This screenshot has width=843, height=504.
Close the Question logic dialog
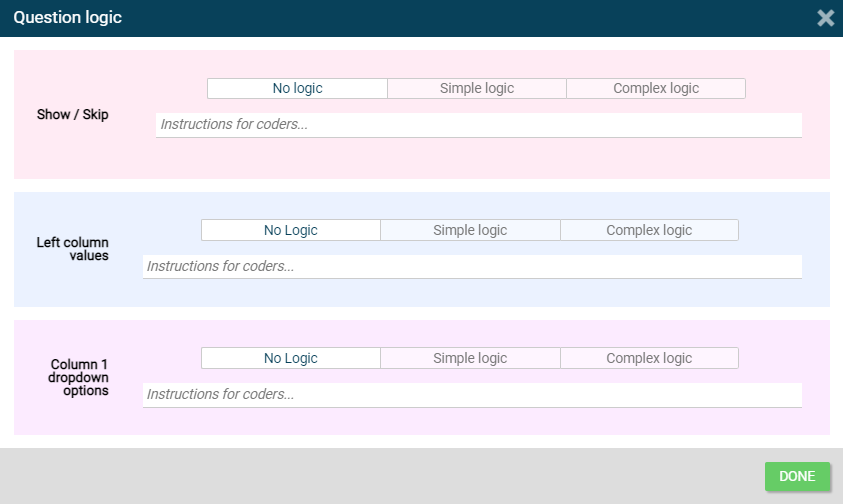pos(825,18)
